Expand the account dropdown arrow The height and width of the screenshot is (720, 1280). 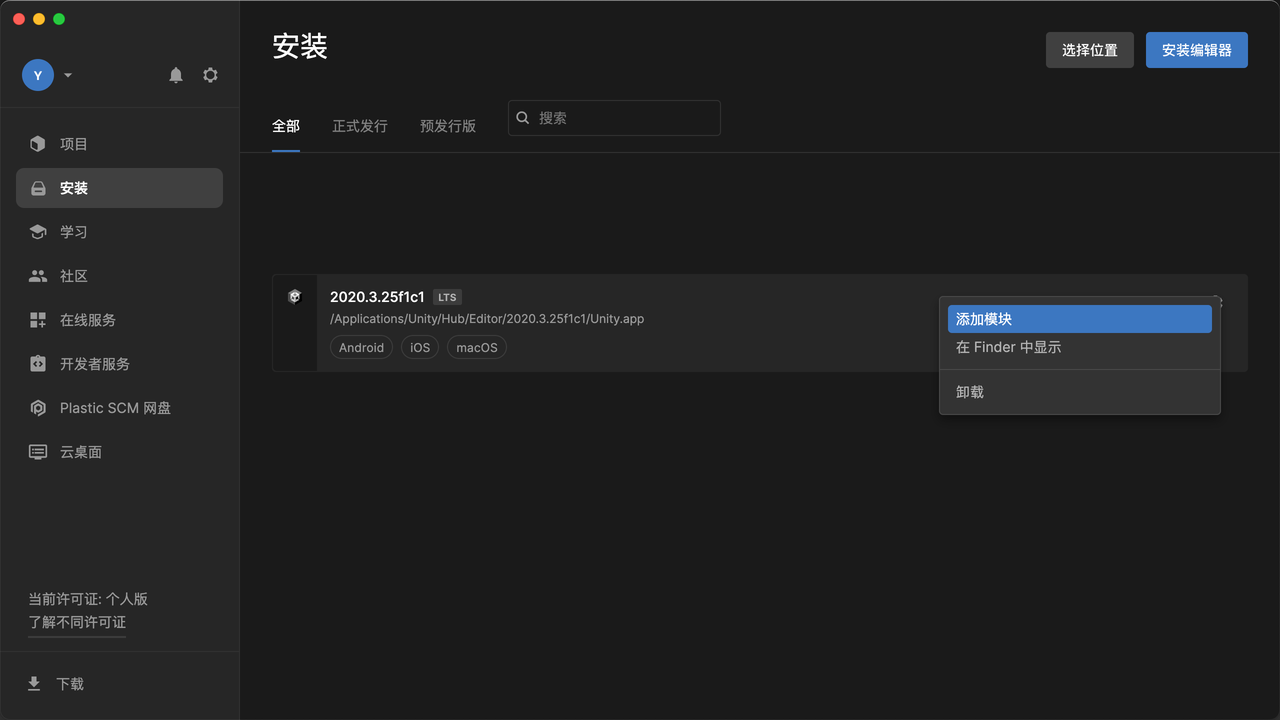(x=68, y=75)
